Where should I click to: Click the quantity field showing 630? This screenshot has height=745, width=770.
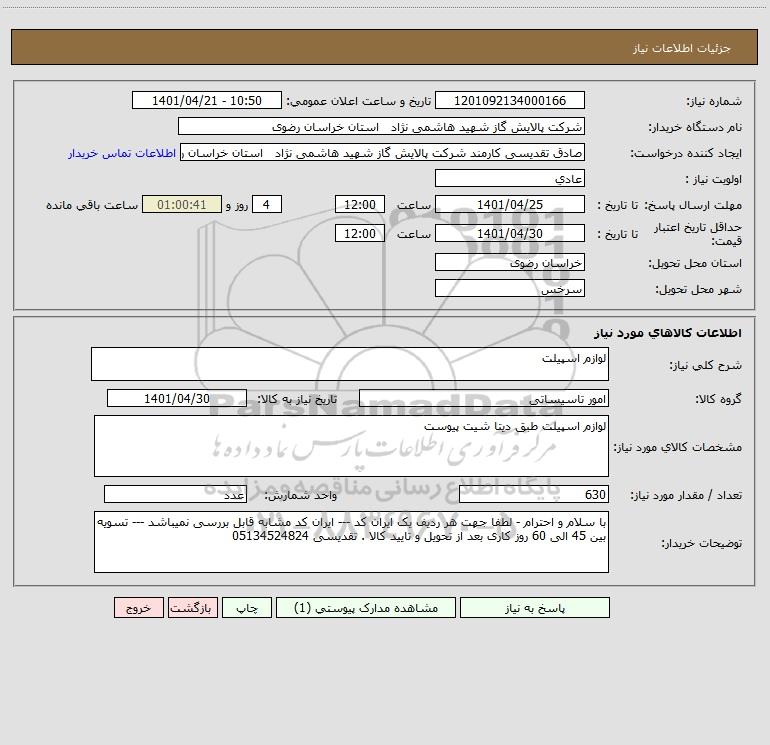(534, 495)
